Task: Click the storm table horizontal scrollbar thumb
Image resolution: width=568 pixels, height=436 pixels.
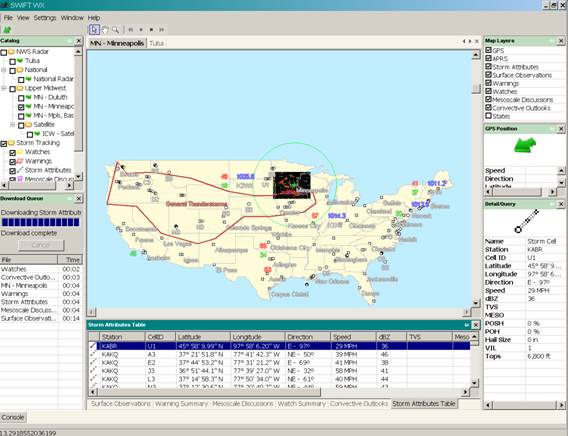Action: coord(208,392)
